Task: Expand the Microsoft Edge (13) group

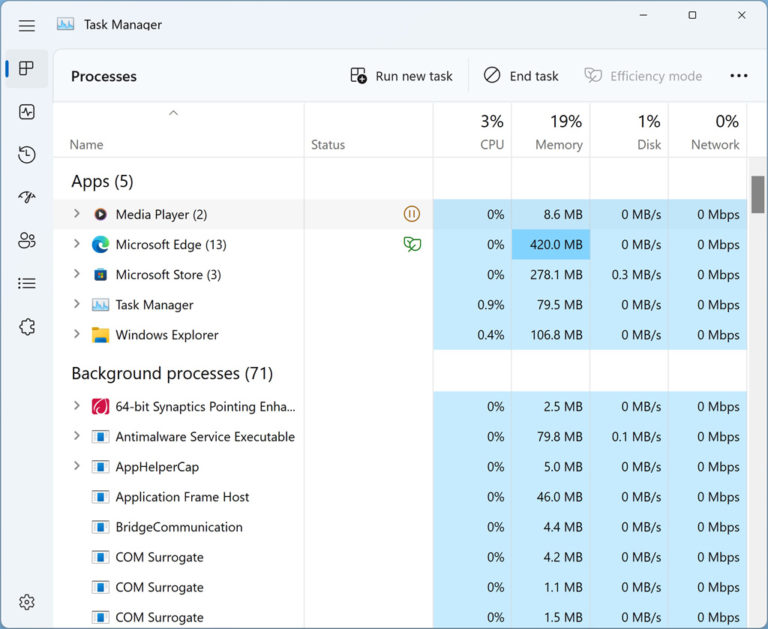Action: (76, 243)
